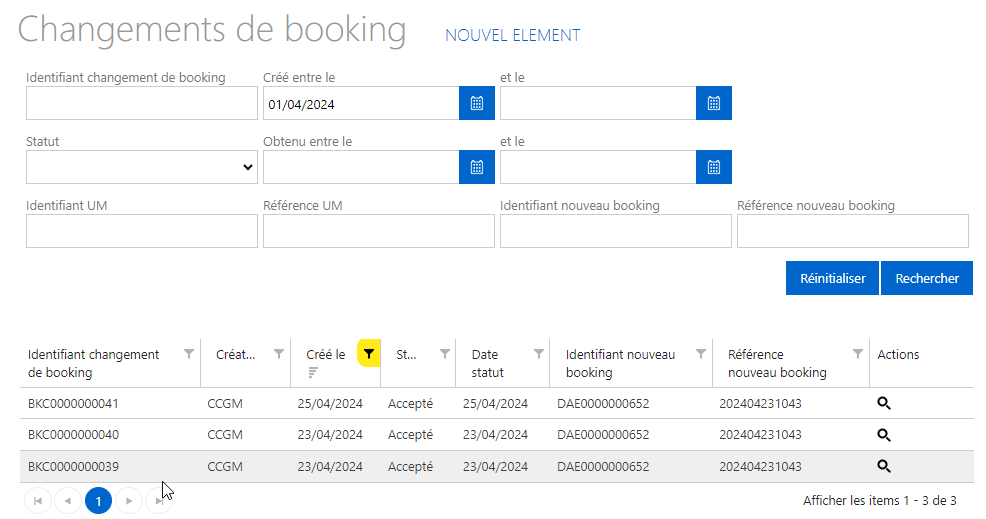Filter the 'Identifiant changement de booking' column
The height and width of the screenshot is (519, 986).
[189, 354]
